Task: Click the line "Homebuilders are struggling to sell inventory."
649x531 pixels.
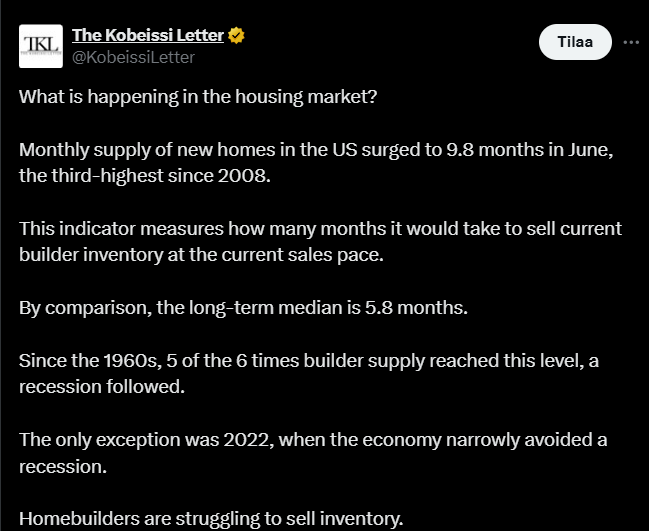Action: 211,519
